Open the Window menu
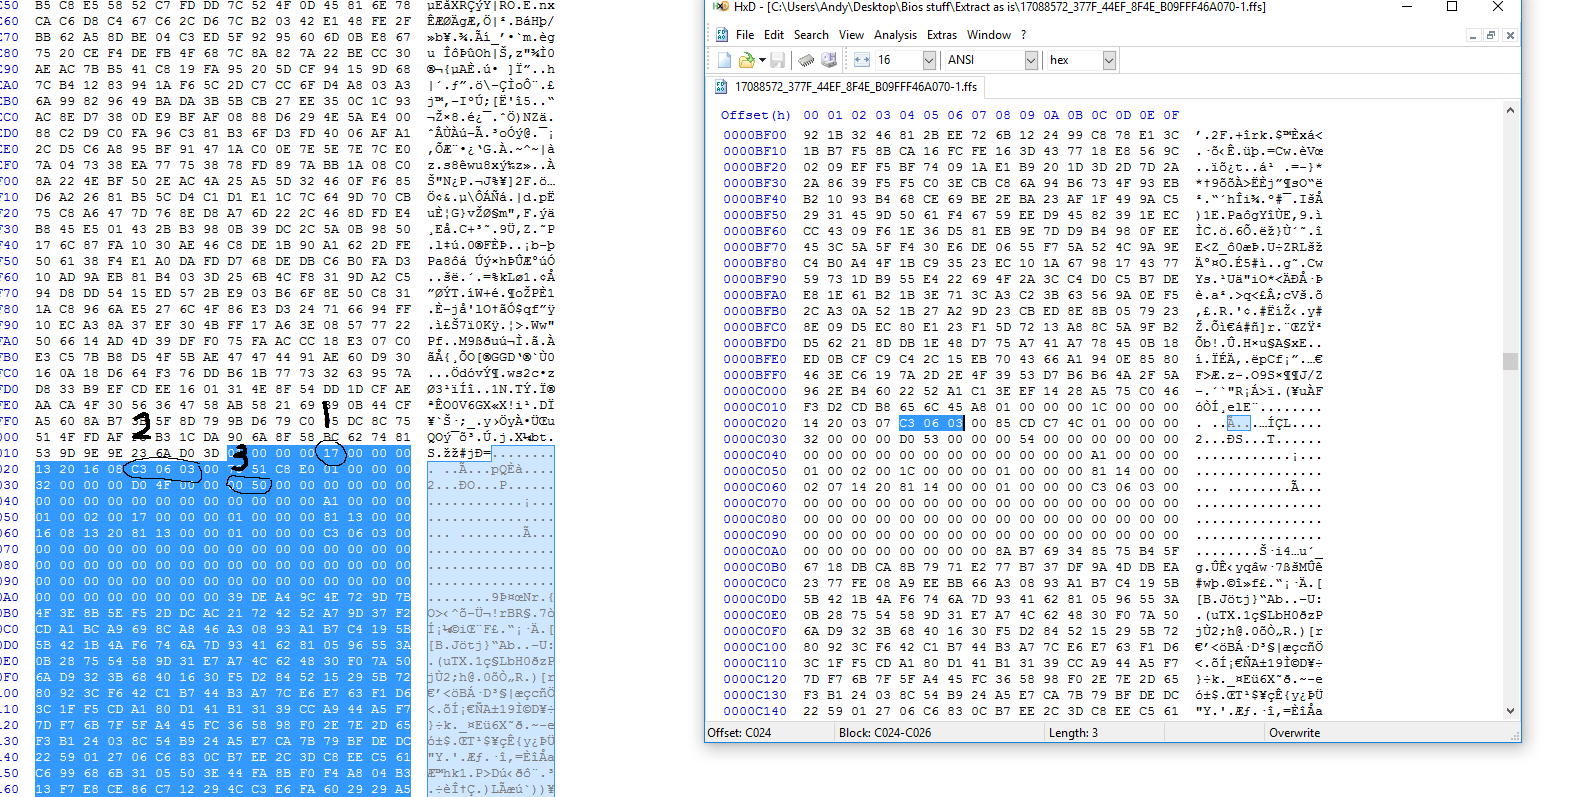 click(989, 35)
